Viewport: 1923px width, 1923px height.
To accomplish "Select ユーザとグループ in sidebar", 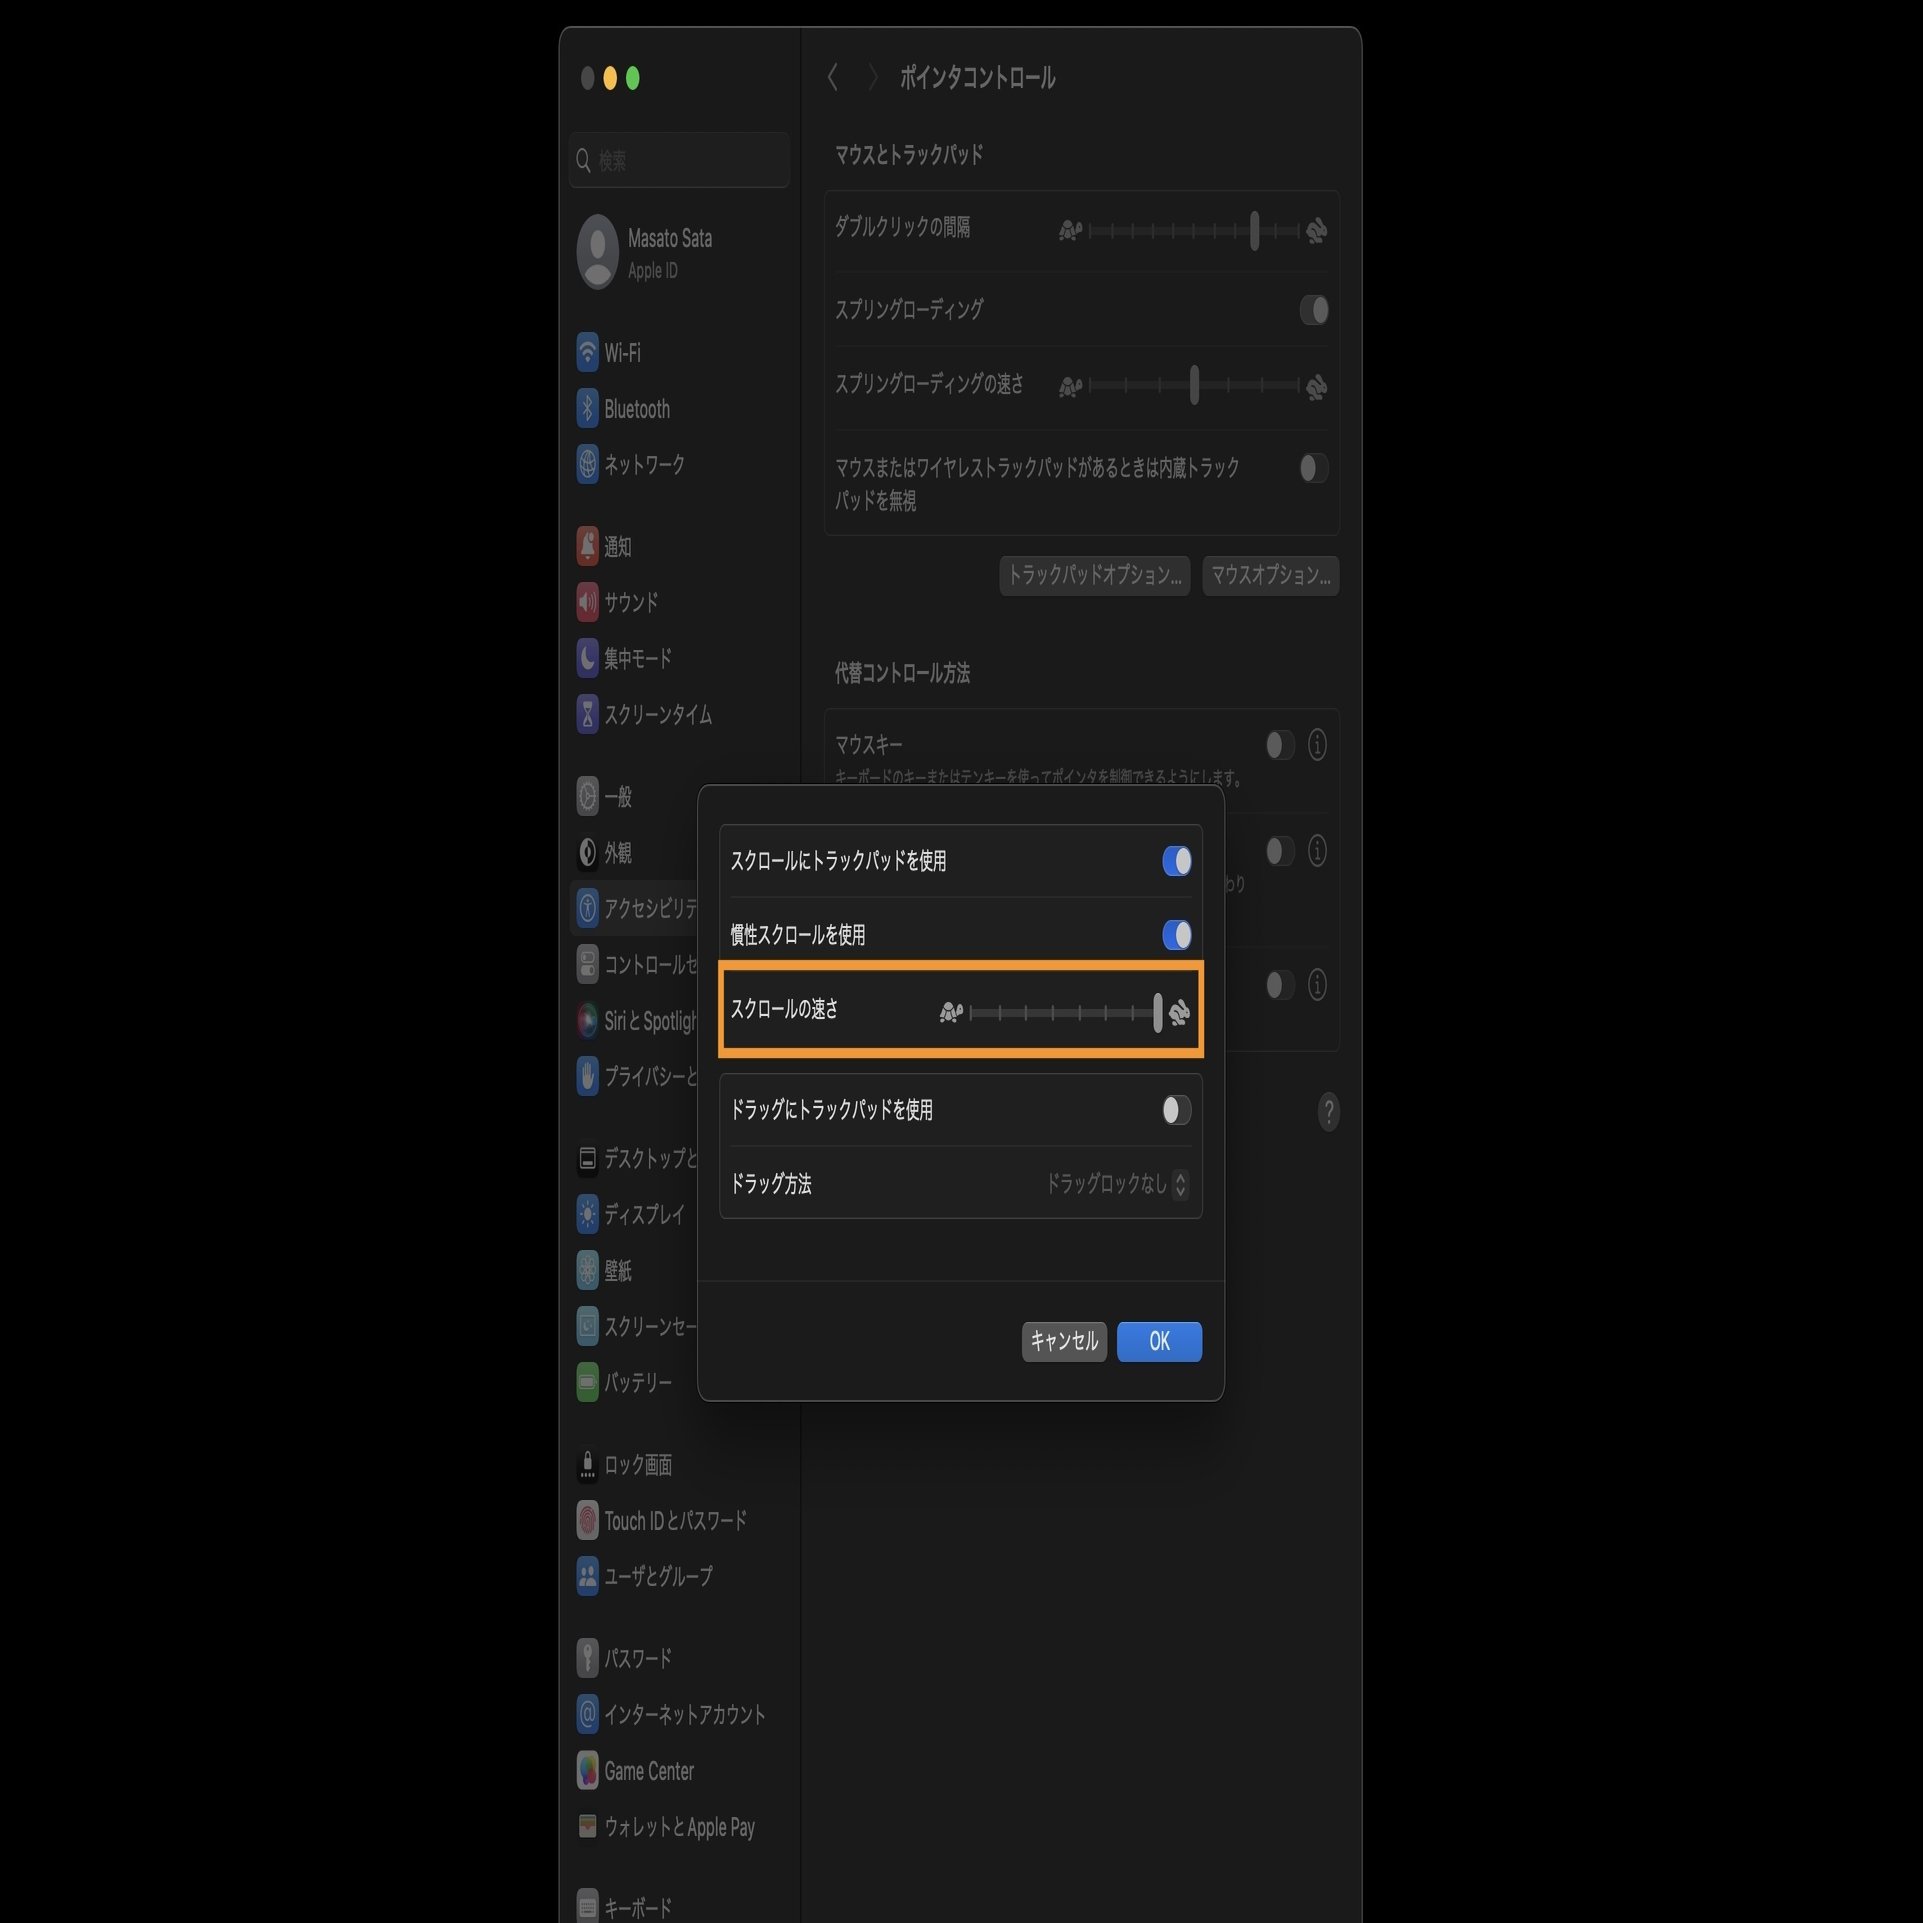I will [x=658, y=1576].
